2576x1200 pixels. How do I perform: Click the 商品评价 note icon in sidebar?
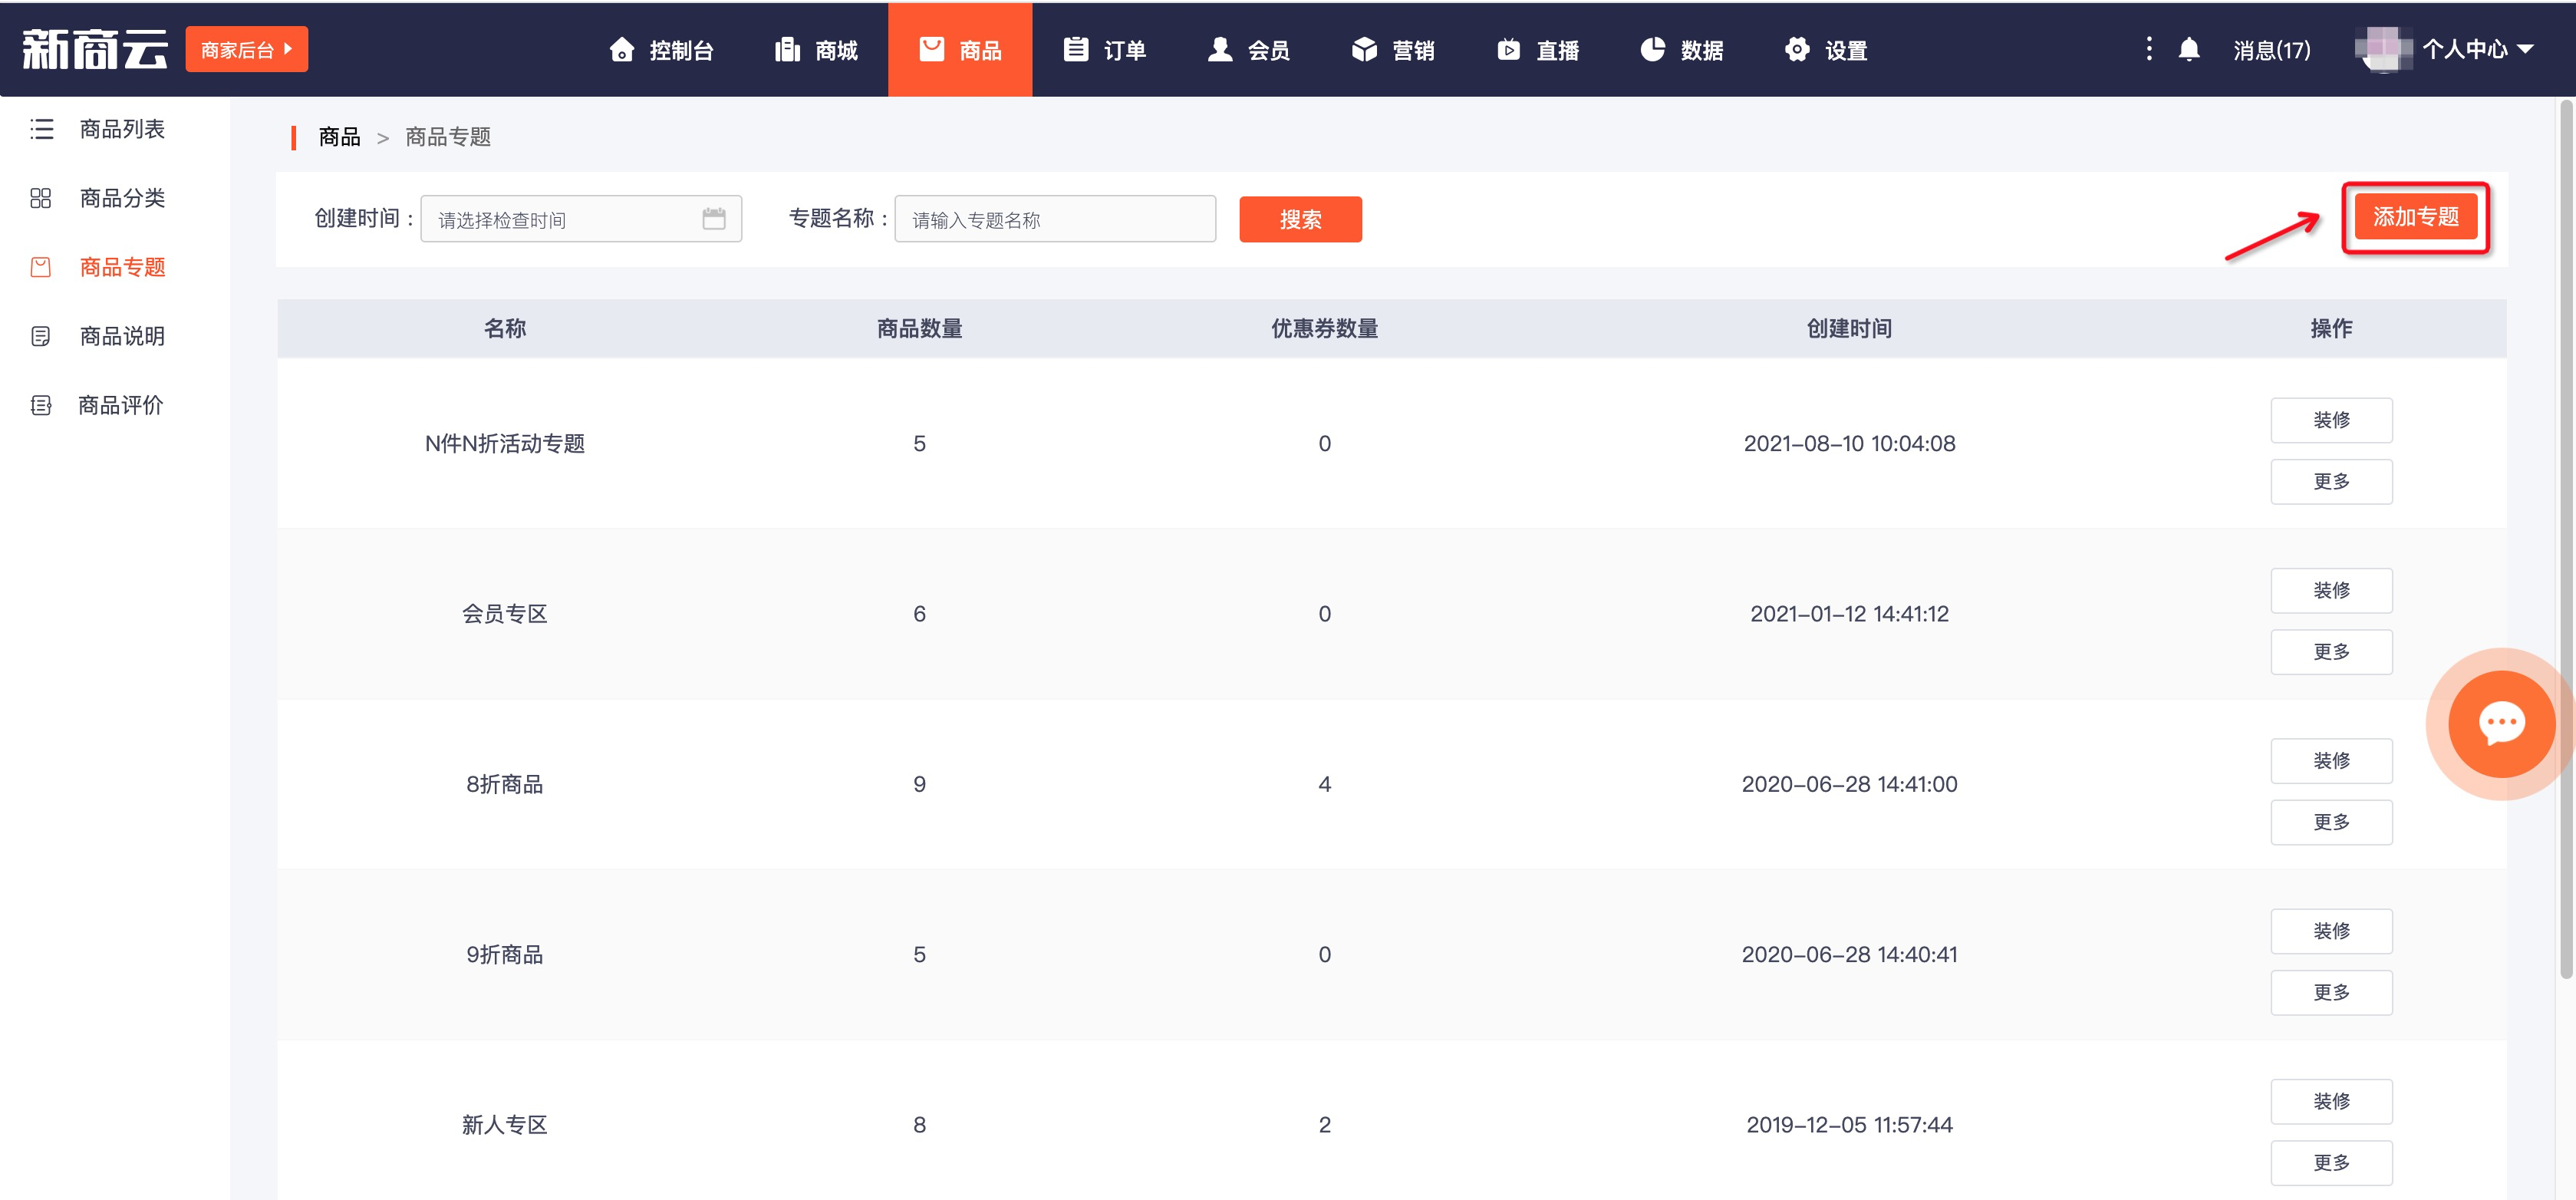pyautogui.click(x=41, y=405)
